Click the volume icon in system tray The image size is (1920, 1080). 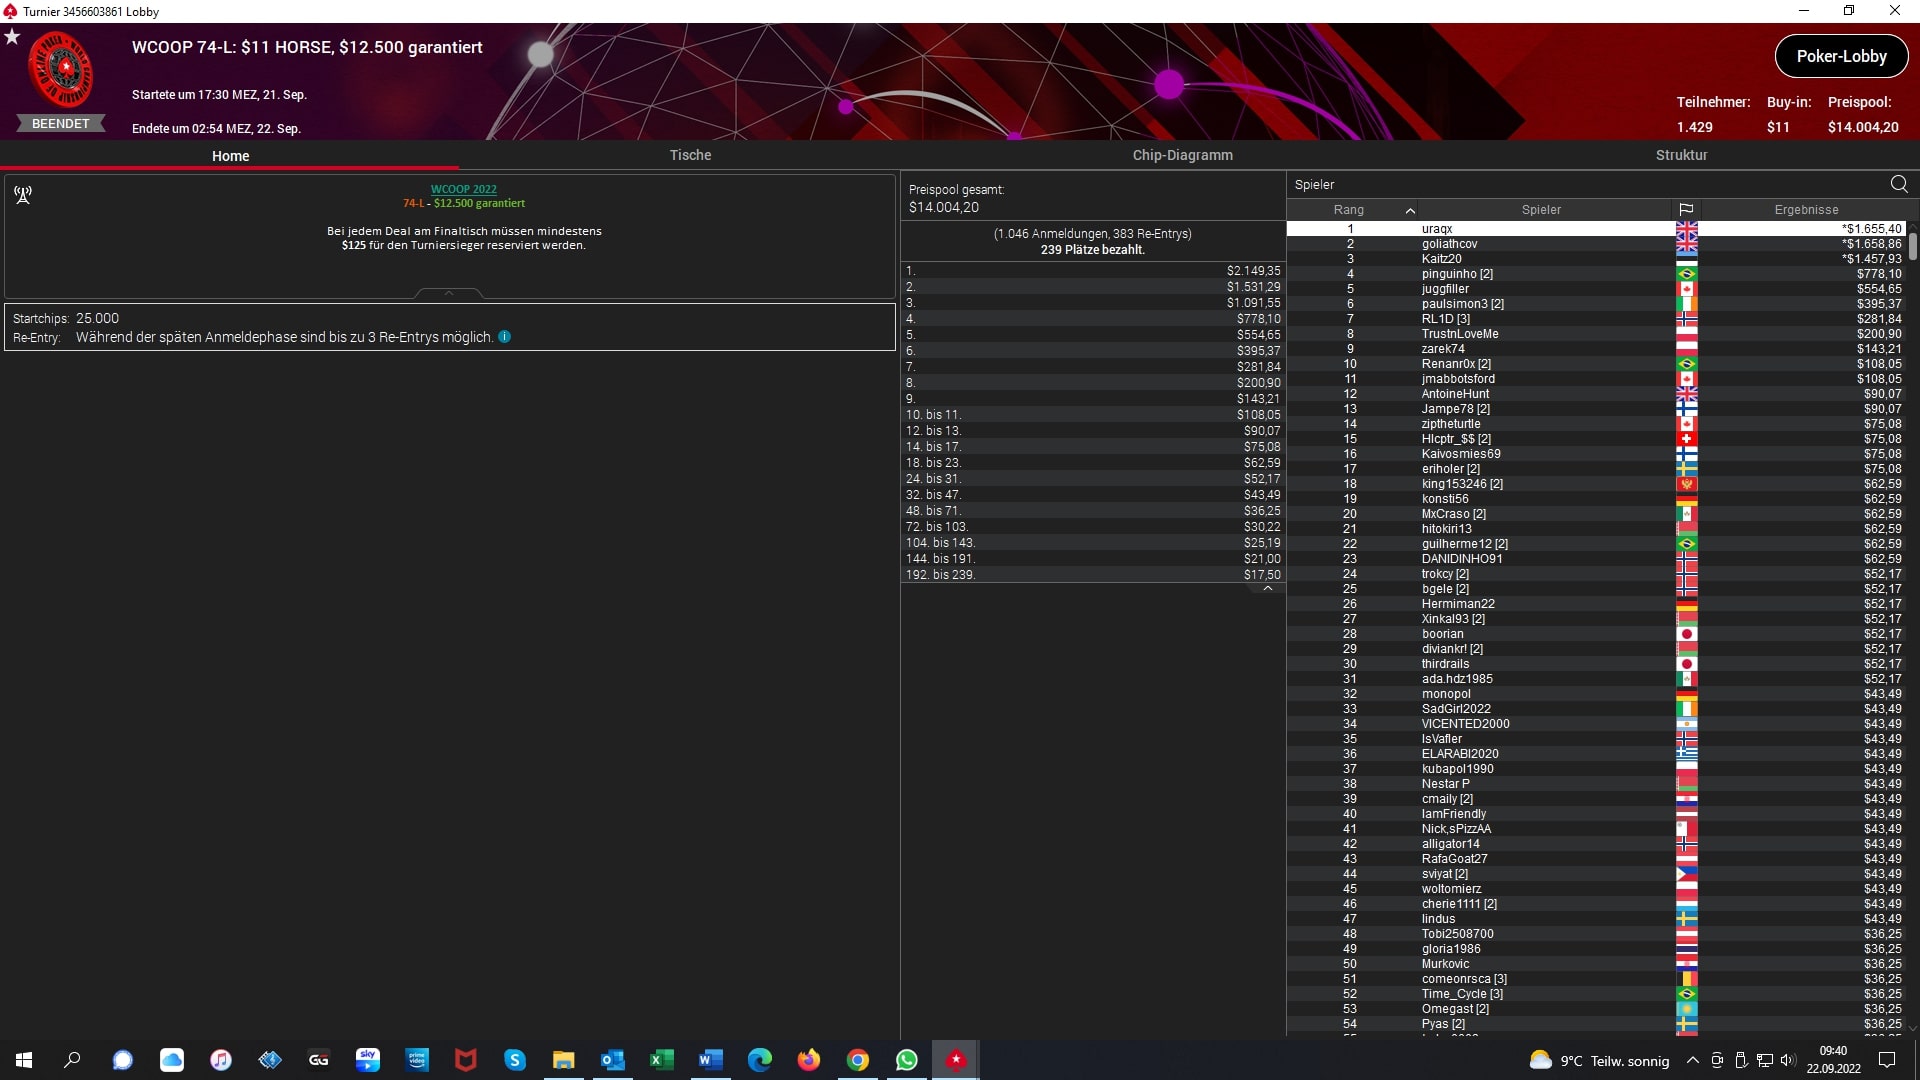[1788, 1060]
